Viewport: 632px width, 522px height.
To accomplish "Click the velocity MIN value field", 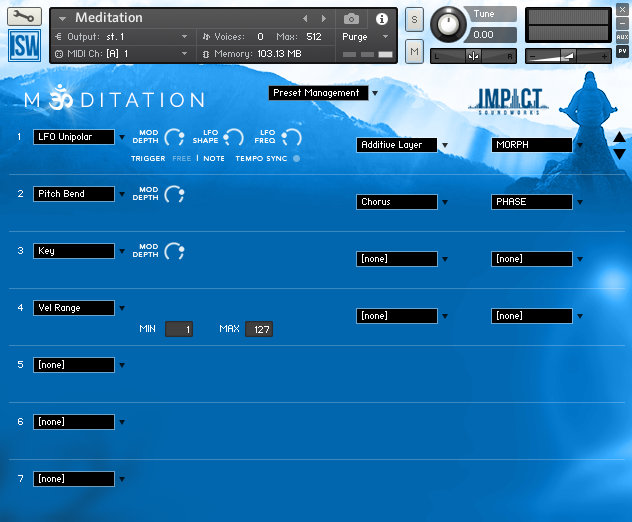I will click(179, 329).
